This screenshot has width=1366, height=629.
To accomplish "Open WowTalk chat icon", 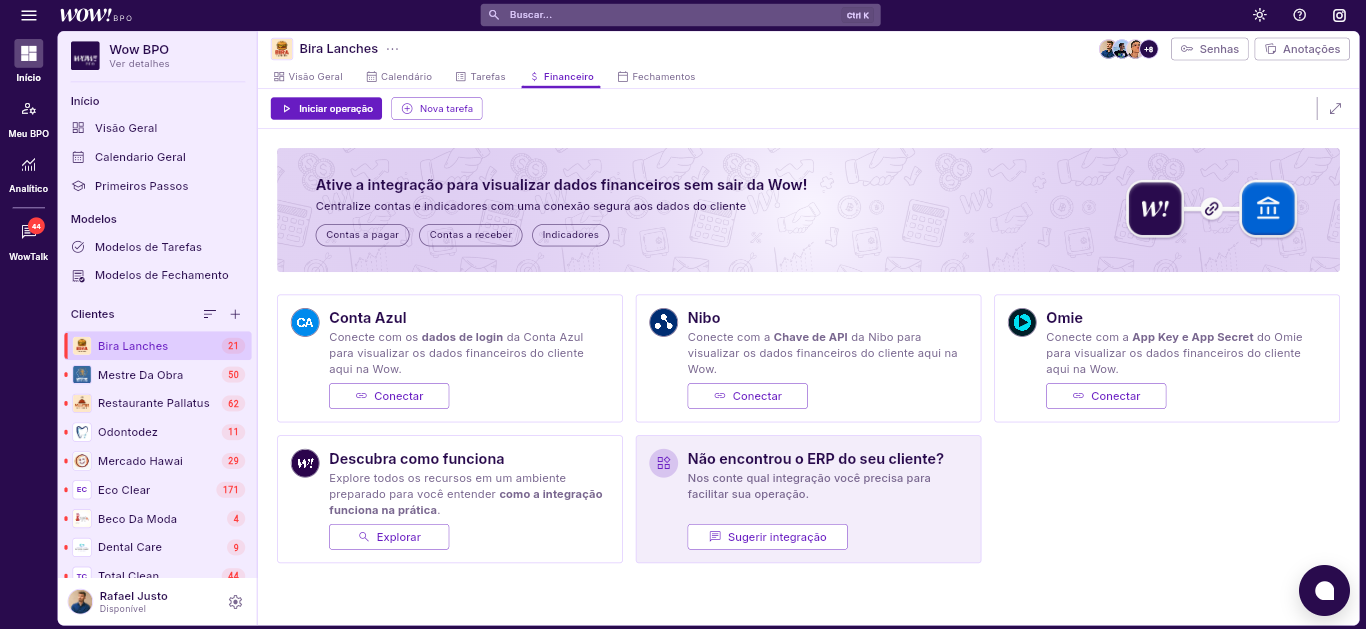I will (29, 240).
